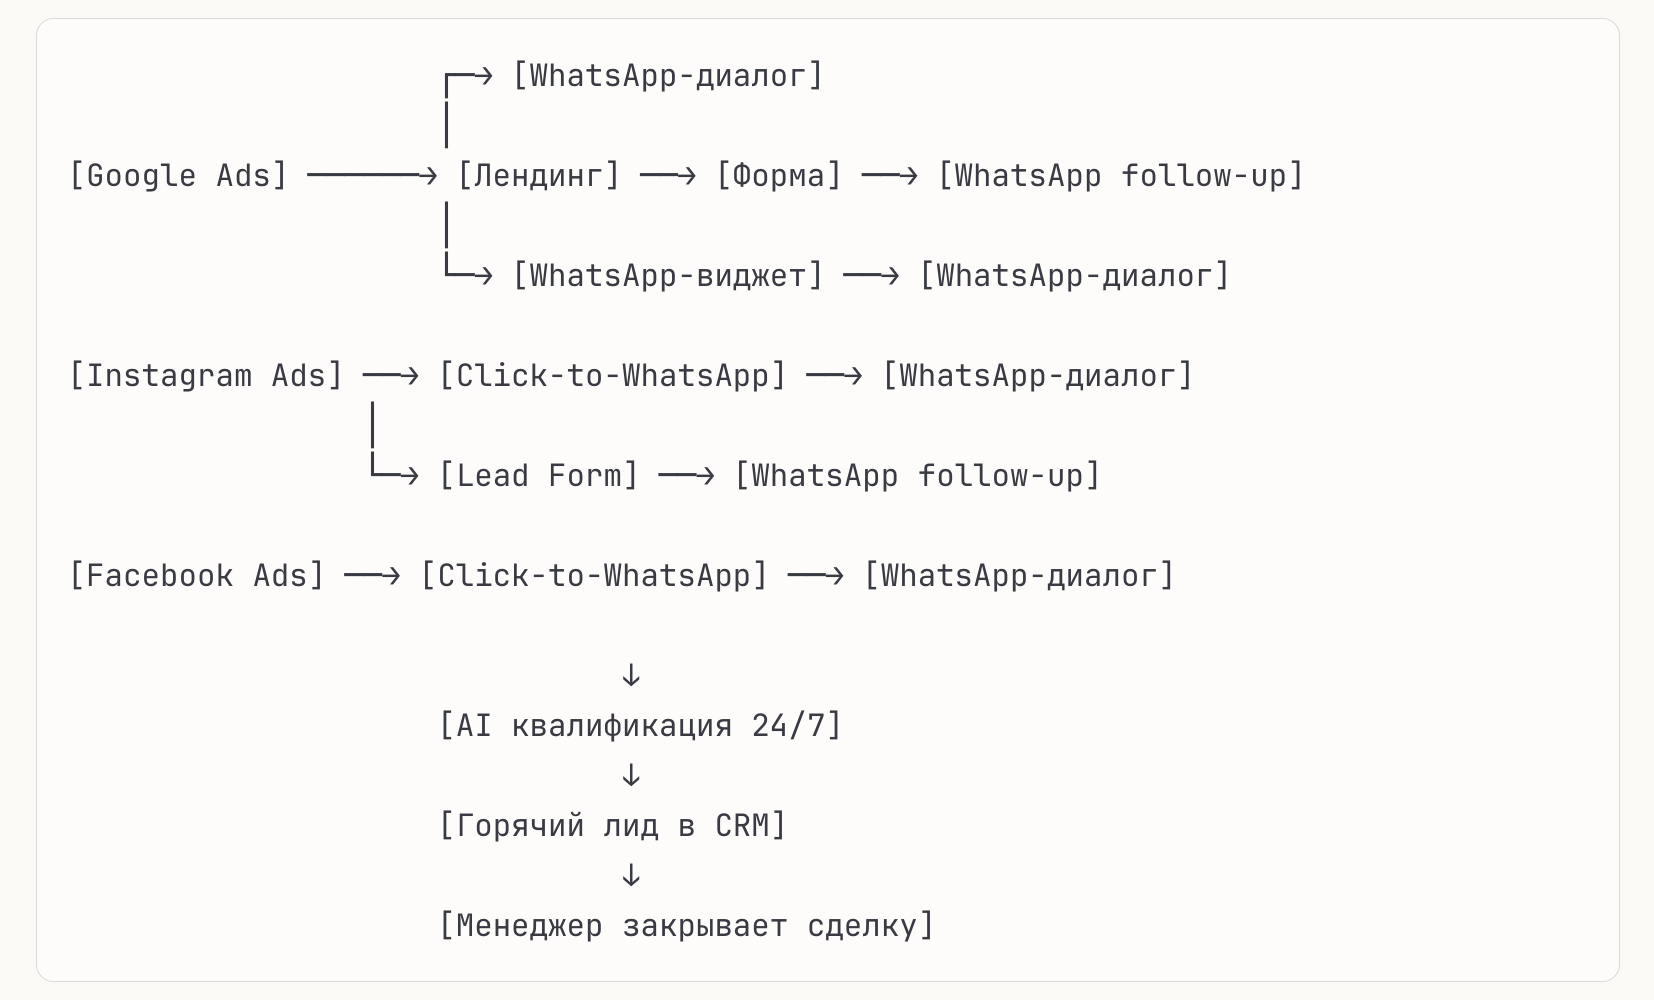Click the [Google Ads] source block
The height and width of the screenshot is (1000, 1654).
pos(178,176)
